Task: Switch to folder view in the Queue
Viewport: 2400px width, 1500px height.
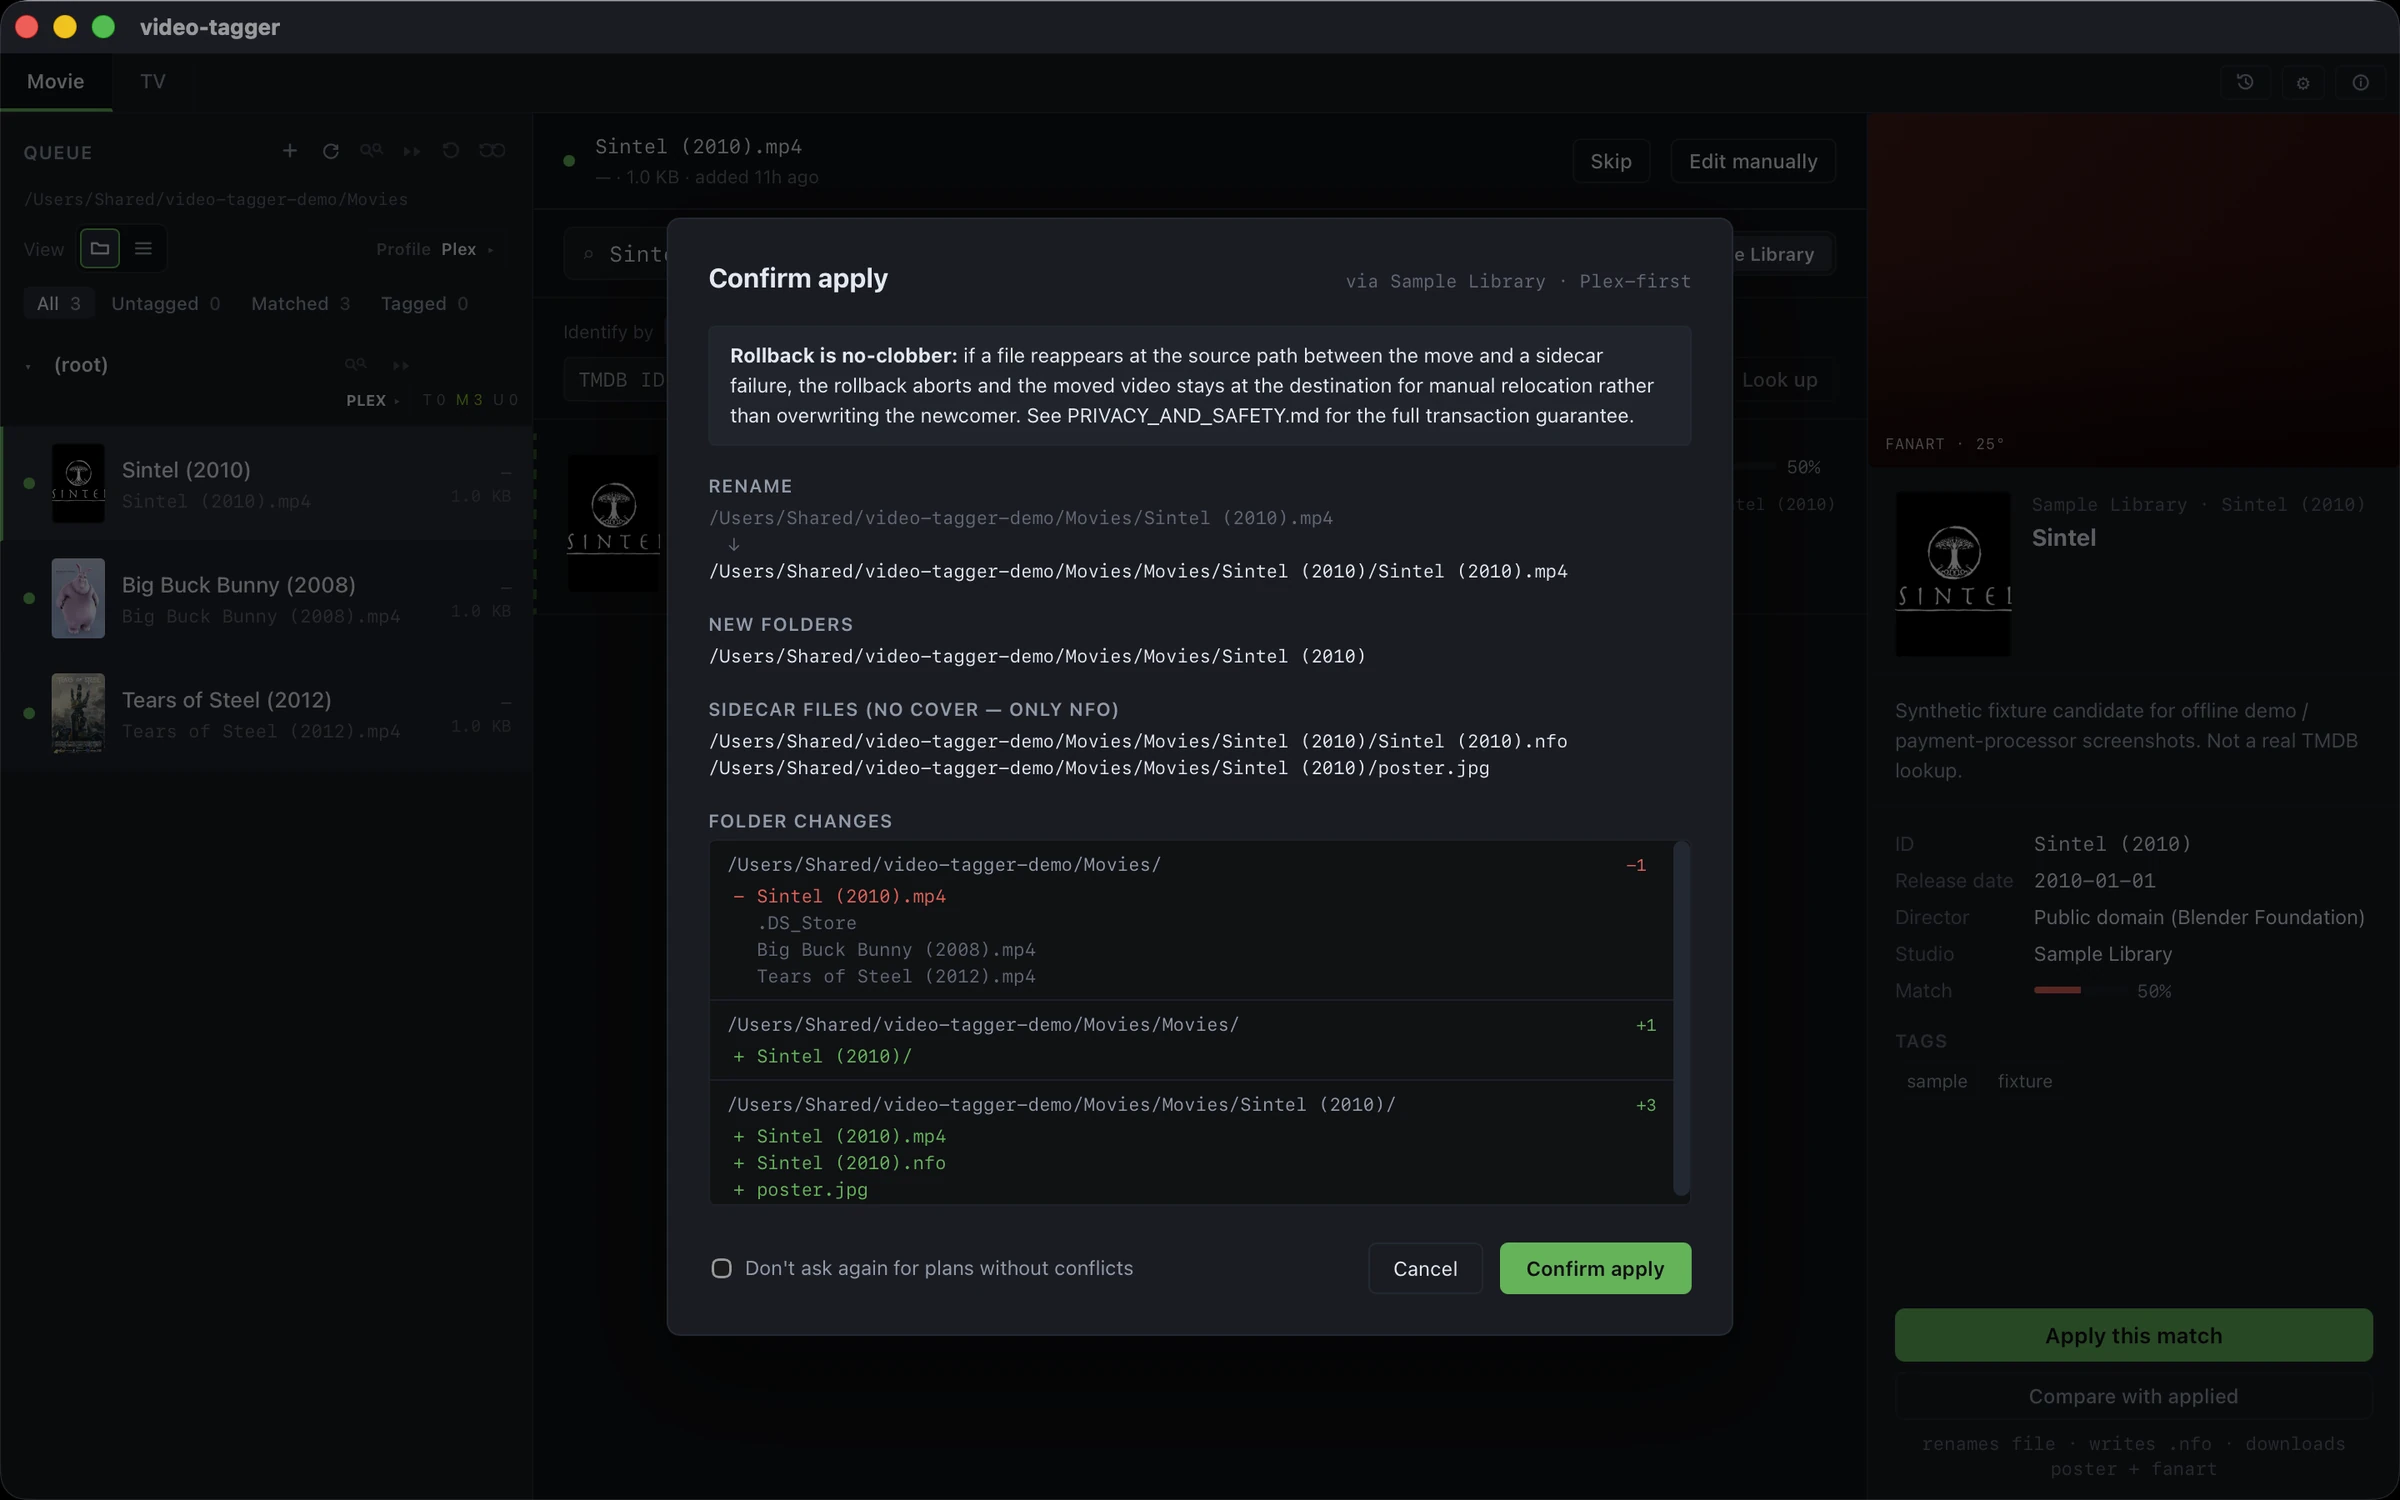Action: 99,248
